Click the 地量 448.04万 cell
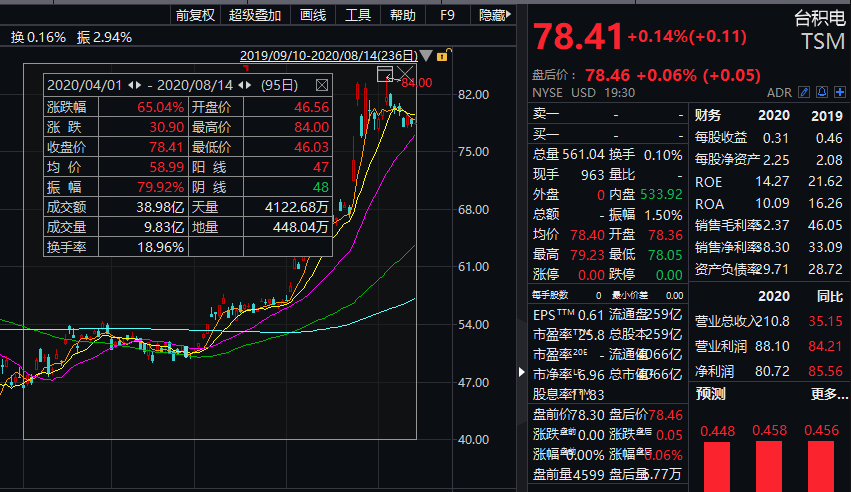The width and height of the screenshot is (851, 492). coord(261,227)
